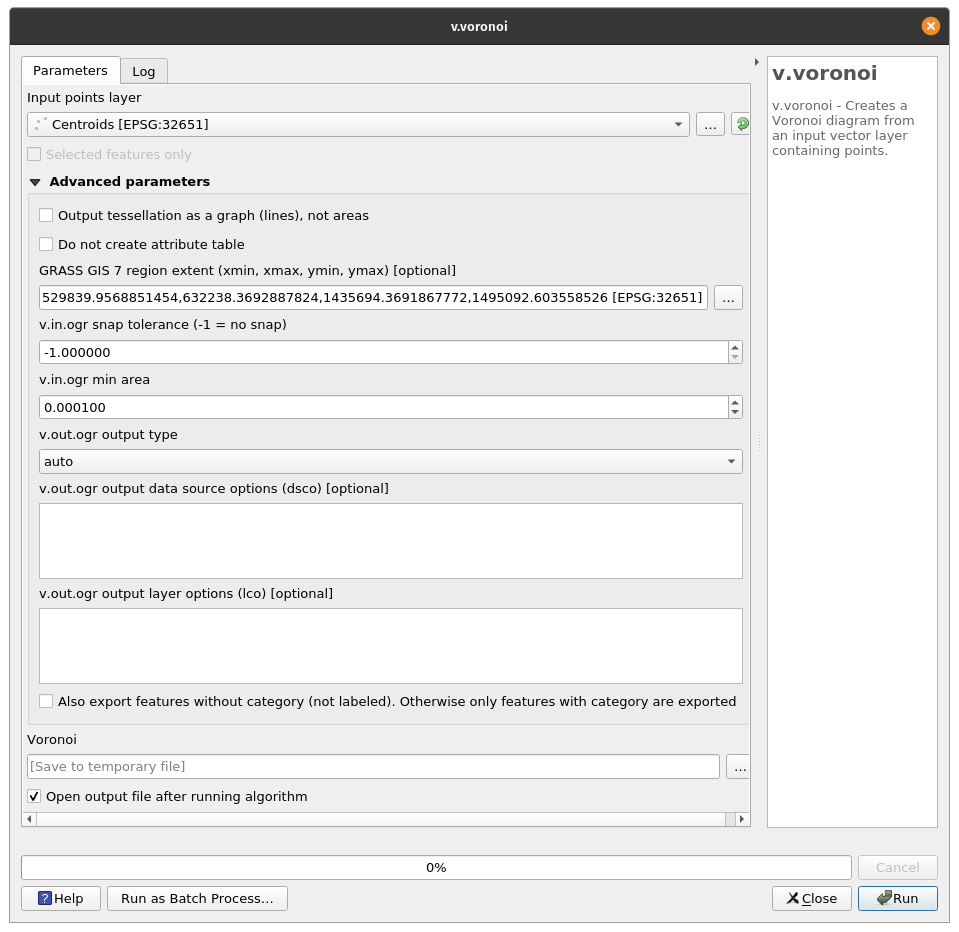Screen dimensions: 959x932
Task: Open v.out.ogr output type dropdown
Action: click(x=390, y=461)
